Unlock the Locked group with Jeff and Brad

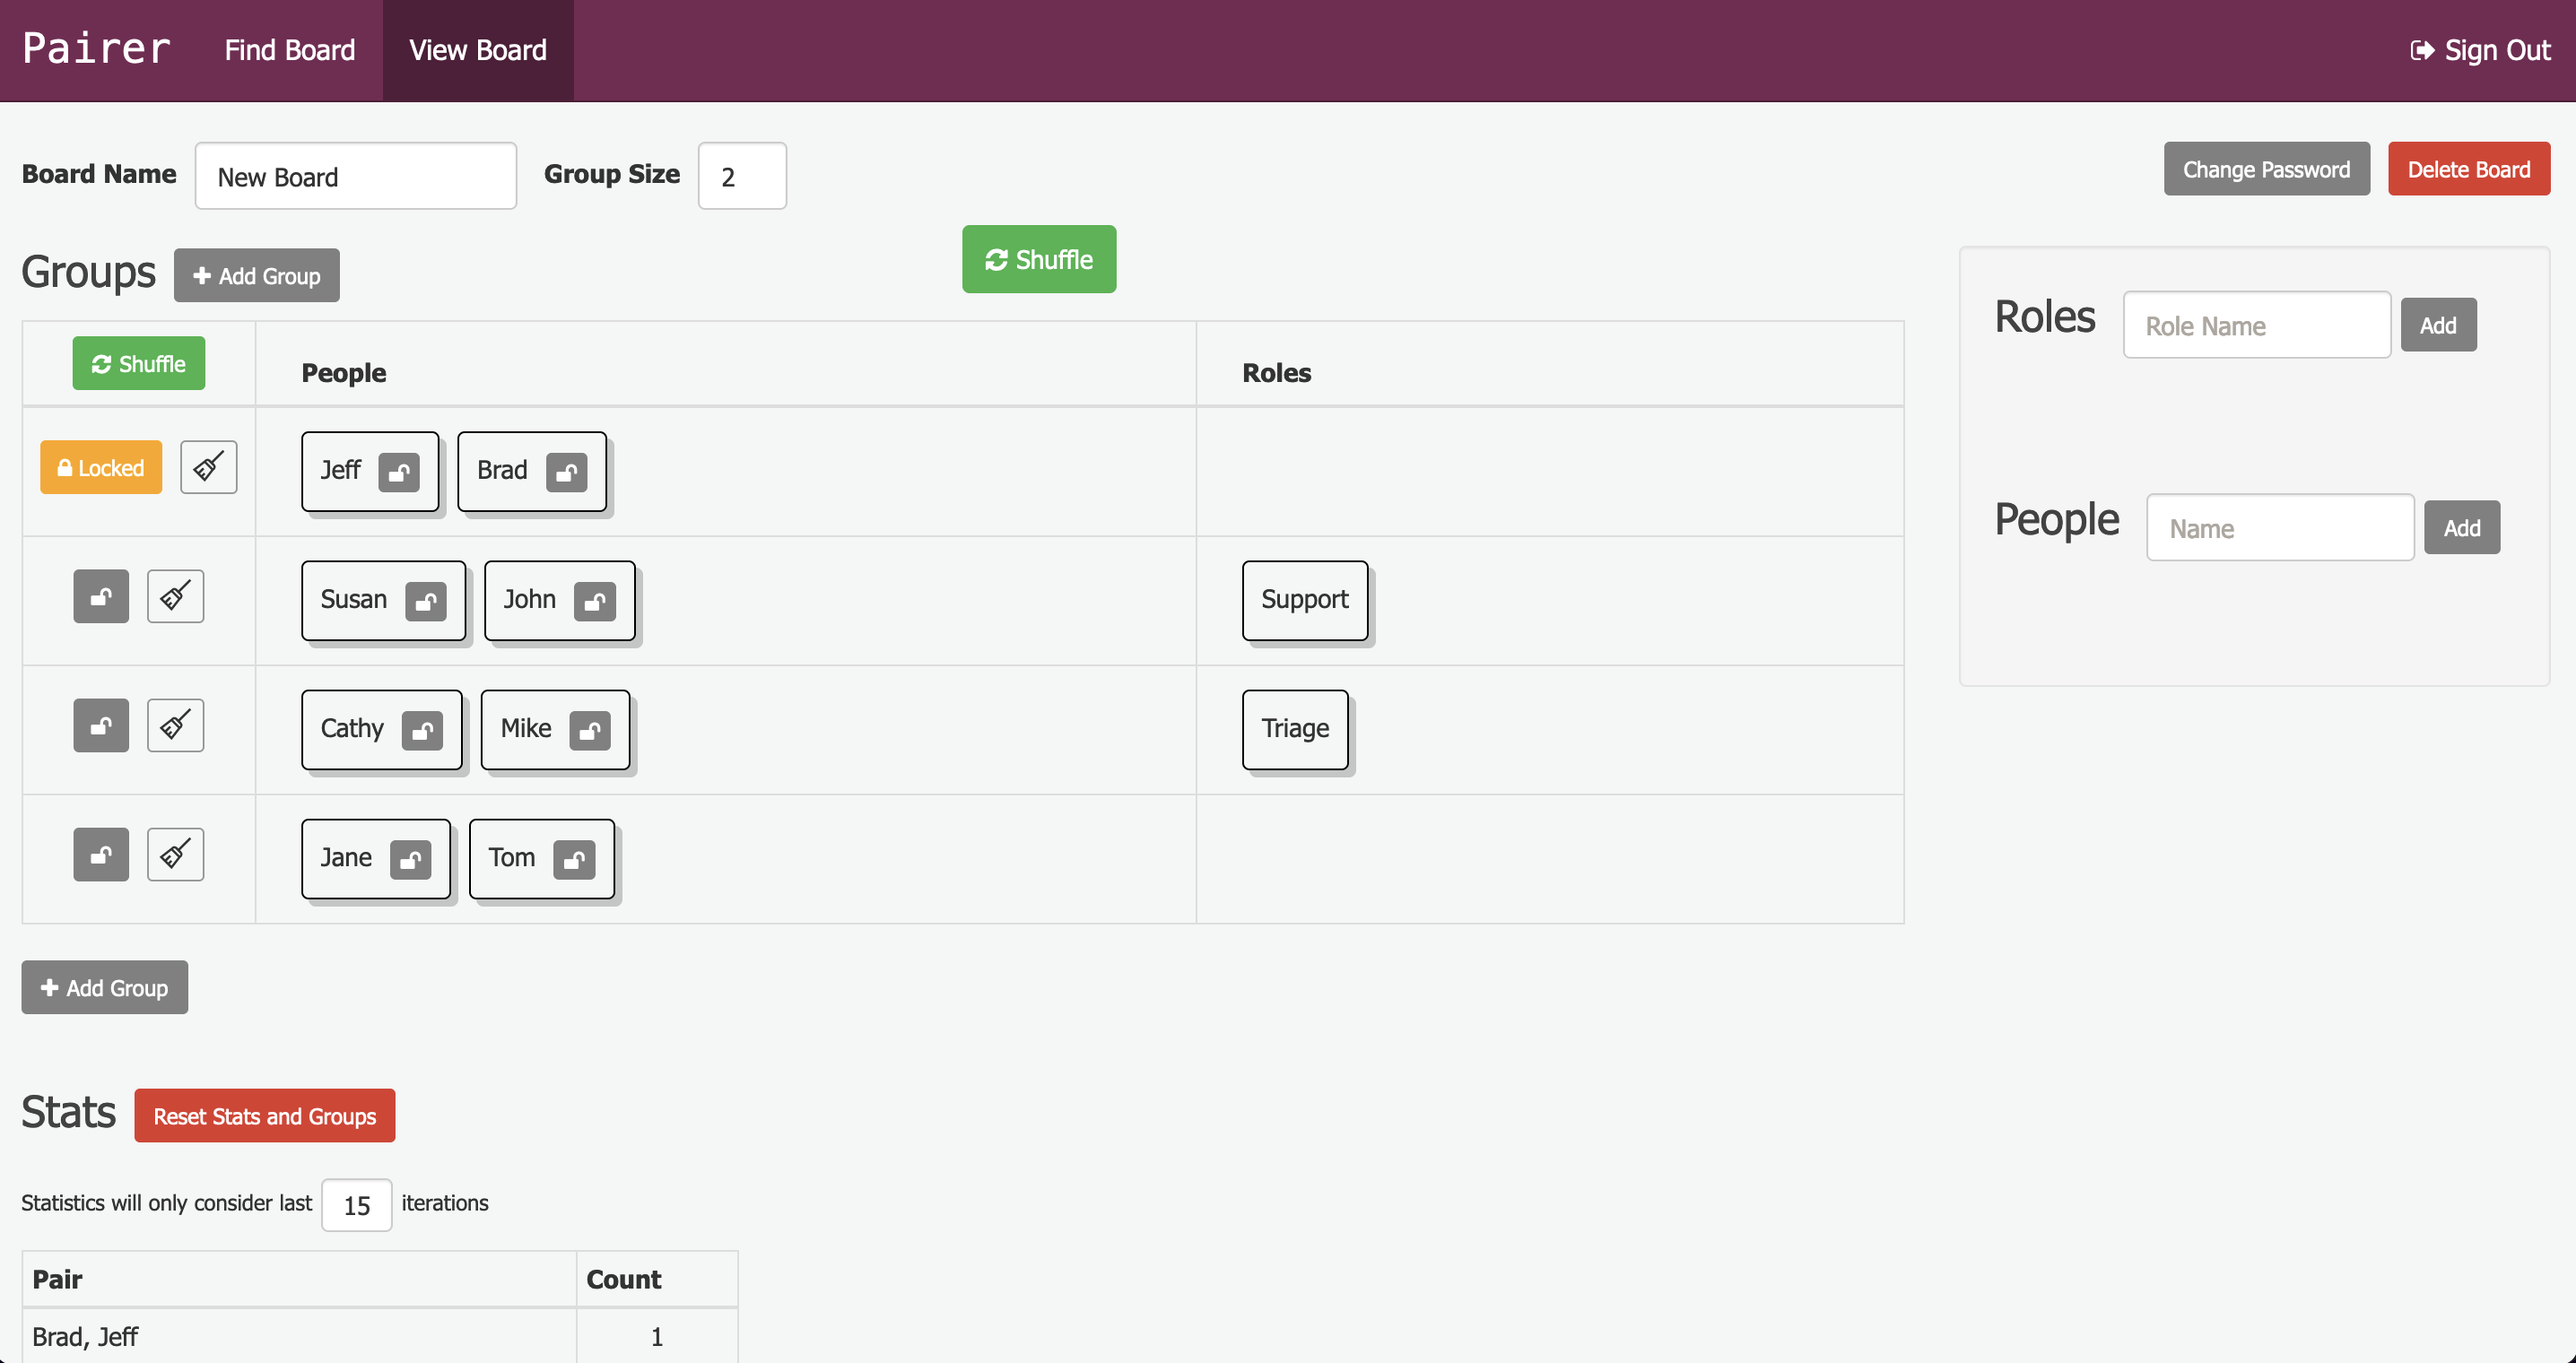click(x=101, y=467)
